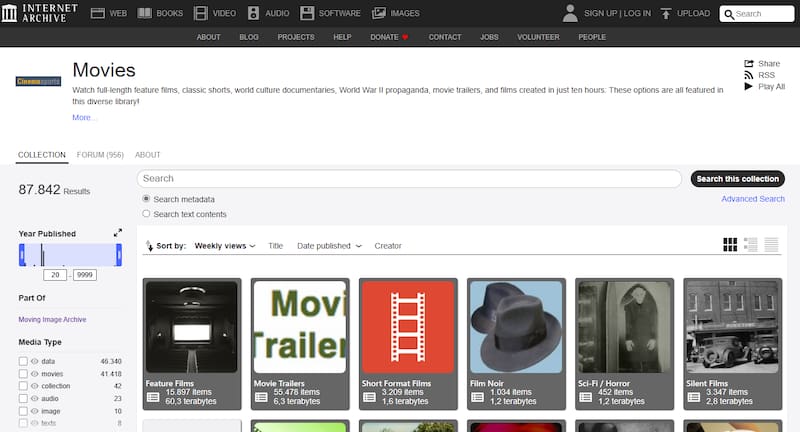Viewport: 800px width, 432px height.
Task: Switch to tile grid view
Action: click(730, 245)
